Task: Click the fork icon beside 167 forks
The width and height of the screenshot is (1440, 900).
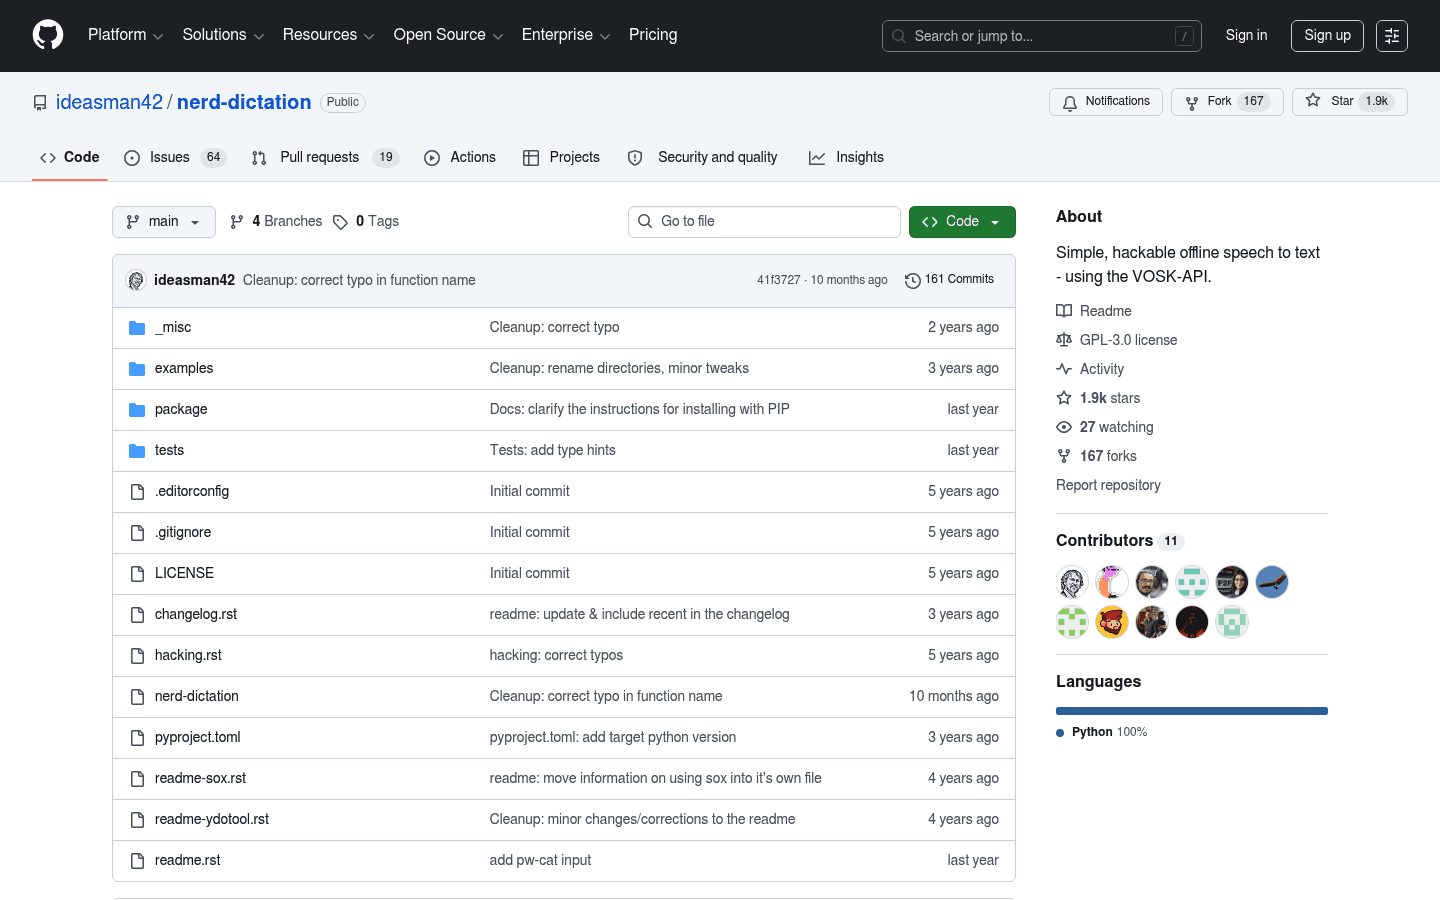Action: 1064,456
